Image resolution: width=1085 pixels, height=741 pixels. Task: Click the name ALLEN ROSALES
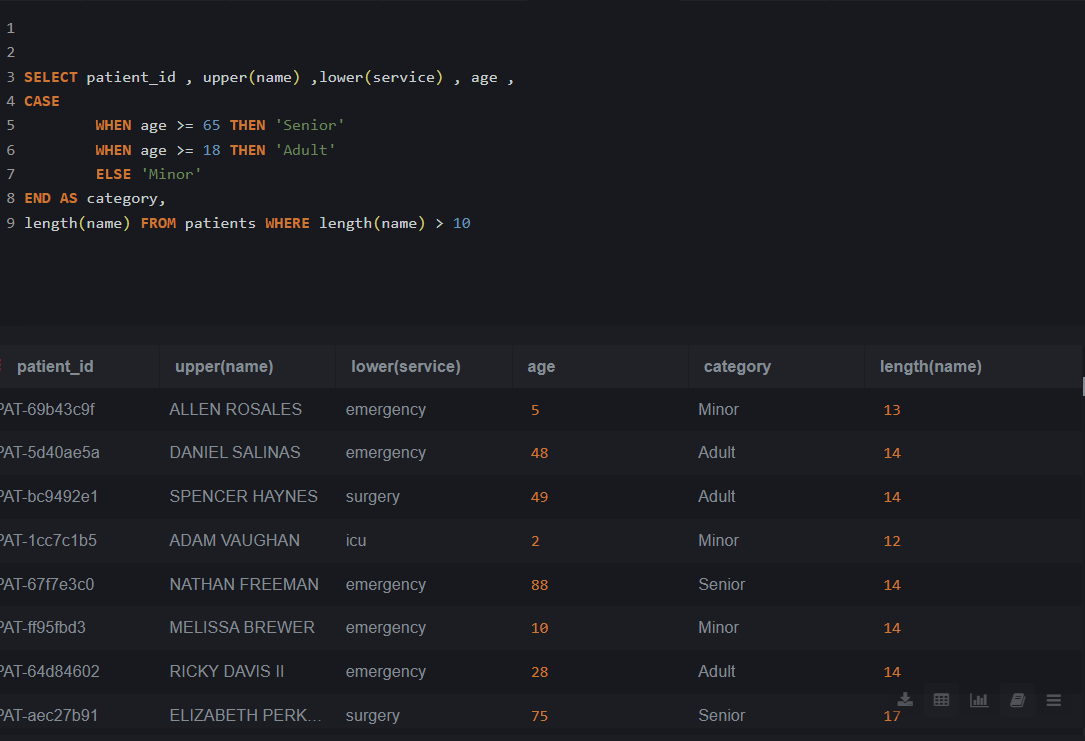[235, 410]
